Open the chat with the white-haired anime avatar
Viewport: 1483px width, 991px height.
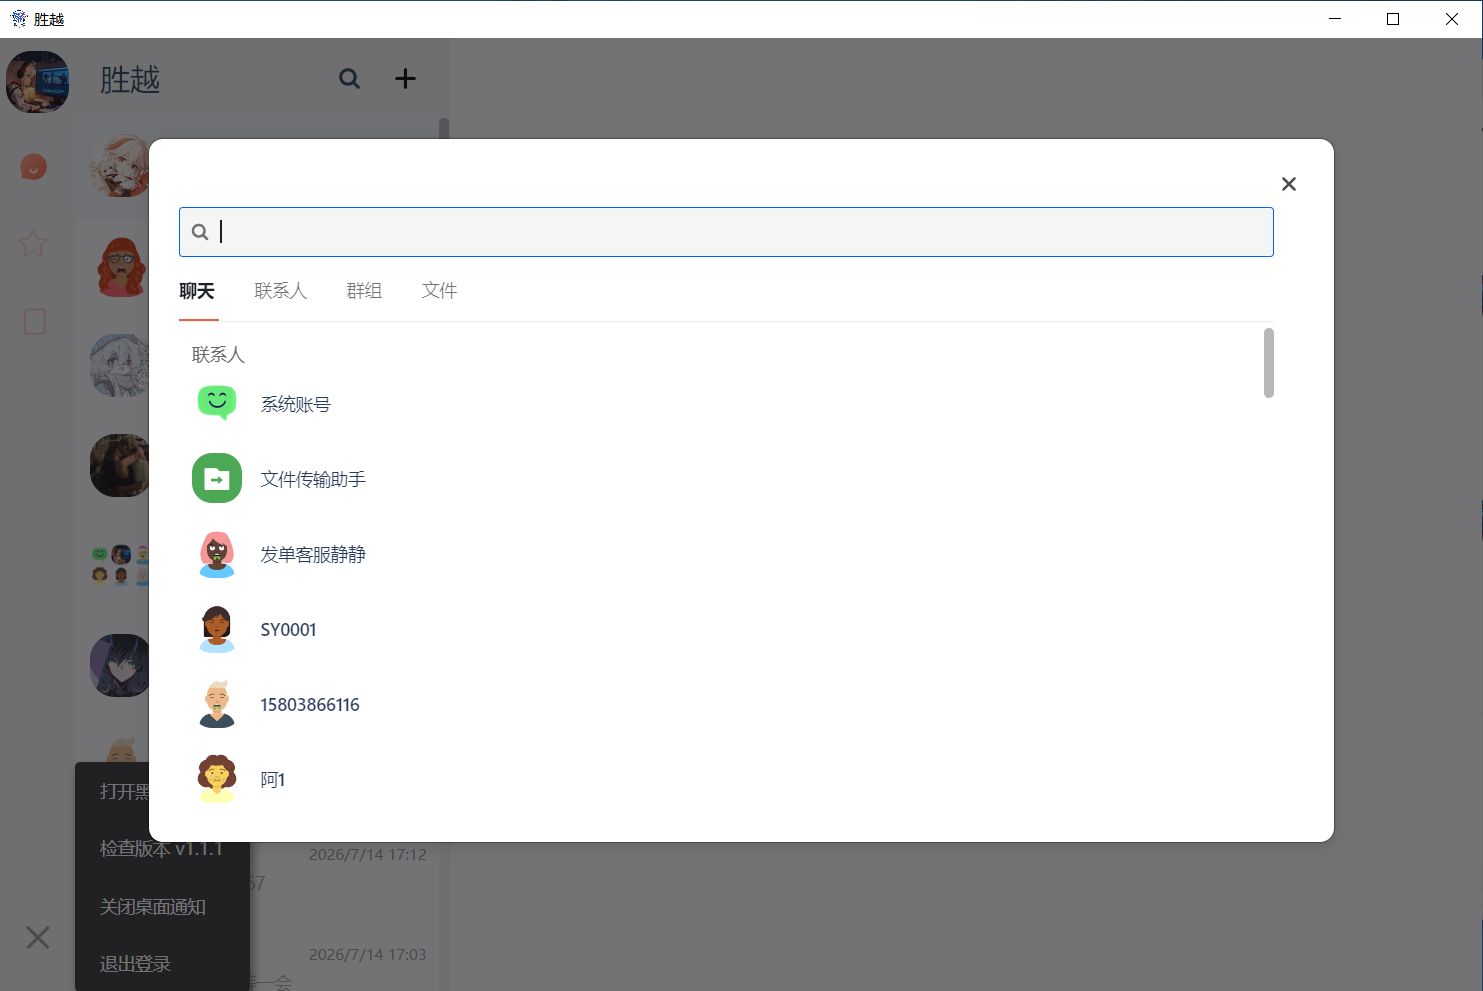[x=120, y=165]
